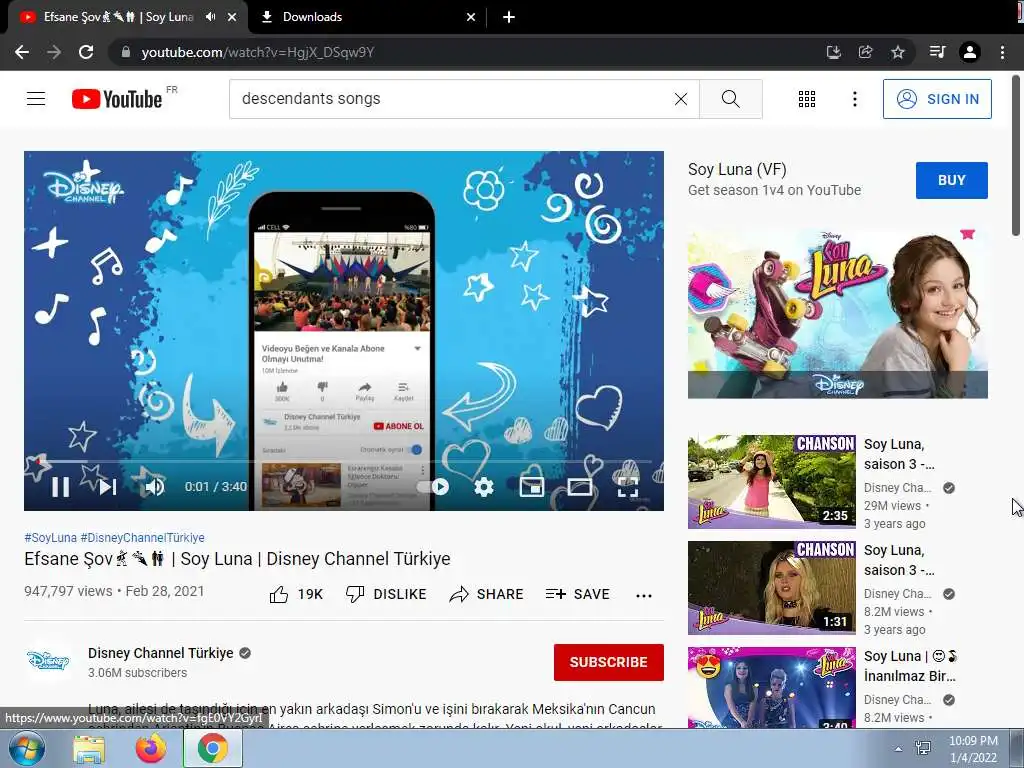Open the 1:31 Soy Luna chanson video
The width and height of the screenshot is (1024, 768).
(771, 588)
